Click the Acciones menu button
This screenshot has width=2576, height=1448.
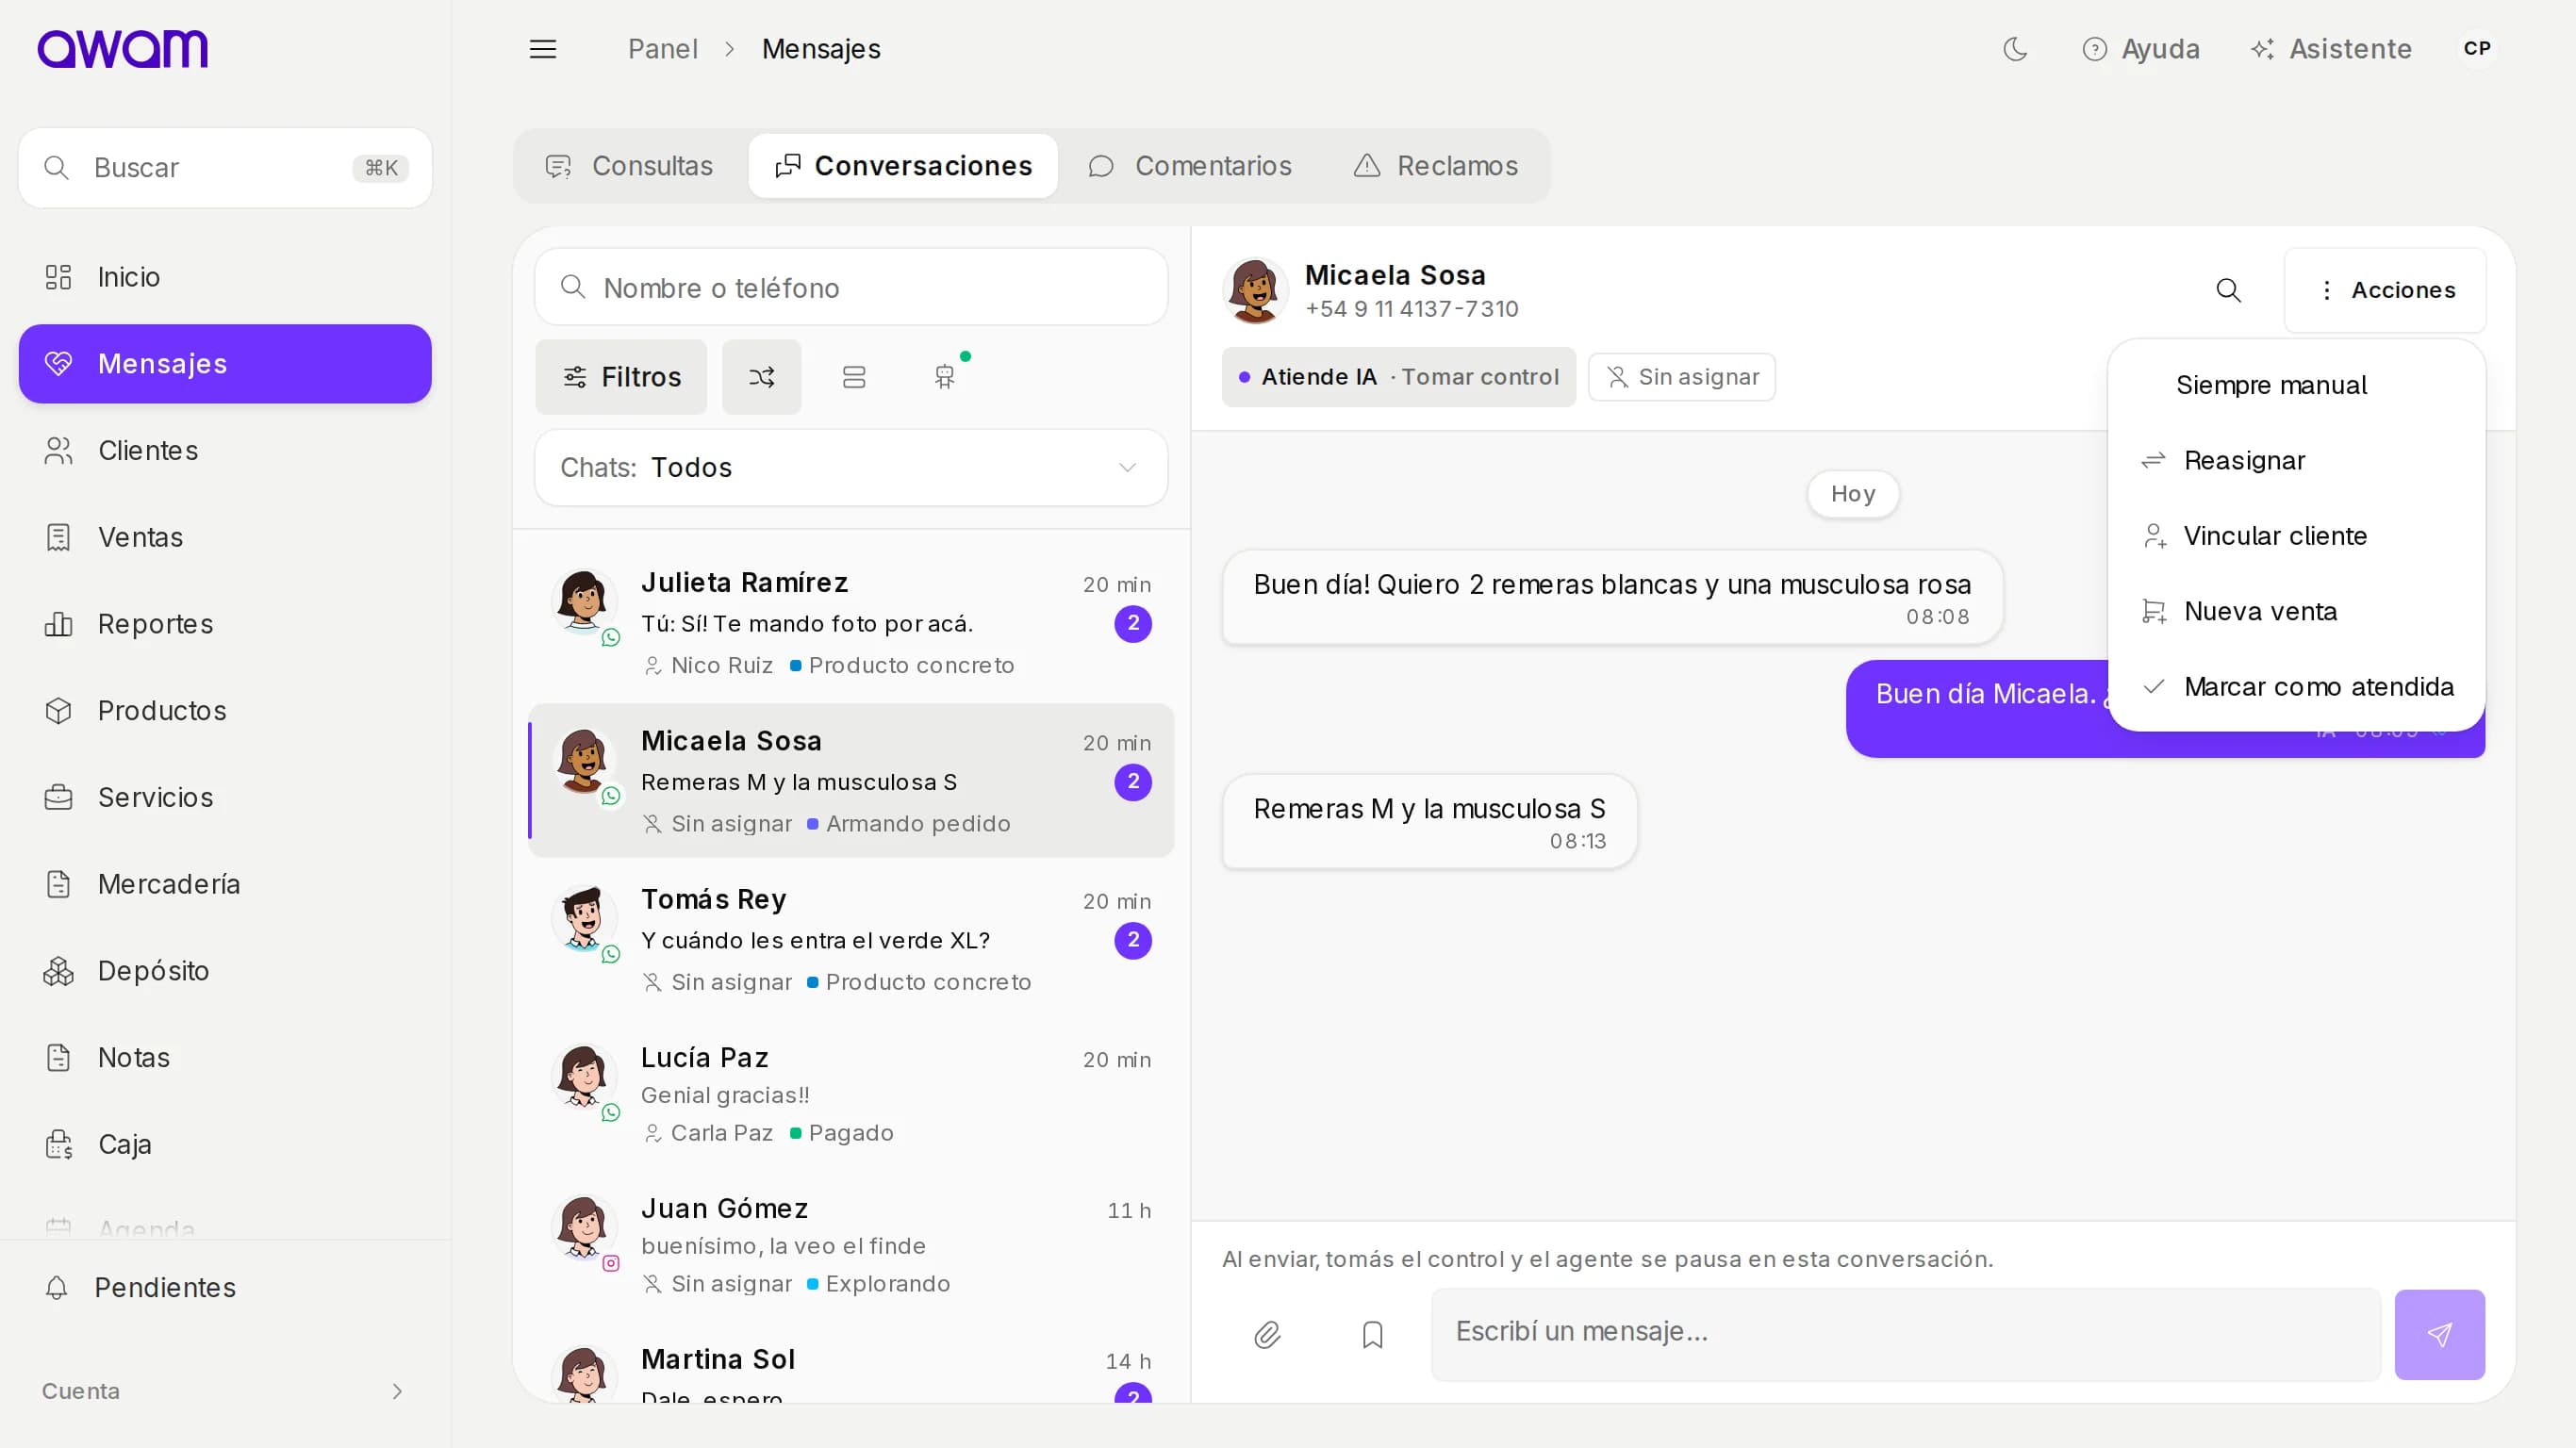(2385, 290)
